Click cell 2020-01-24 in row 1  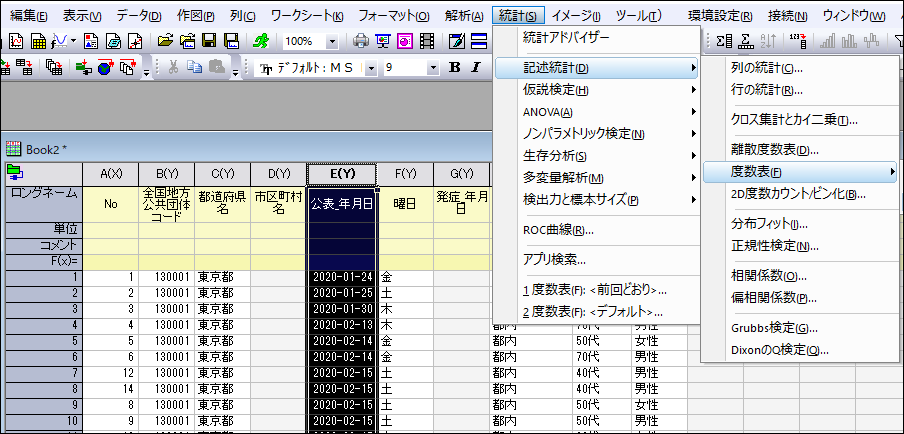tap(342, 277)
